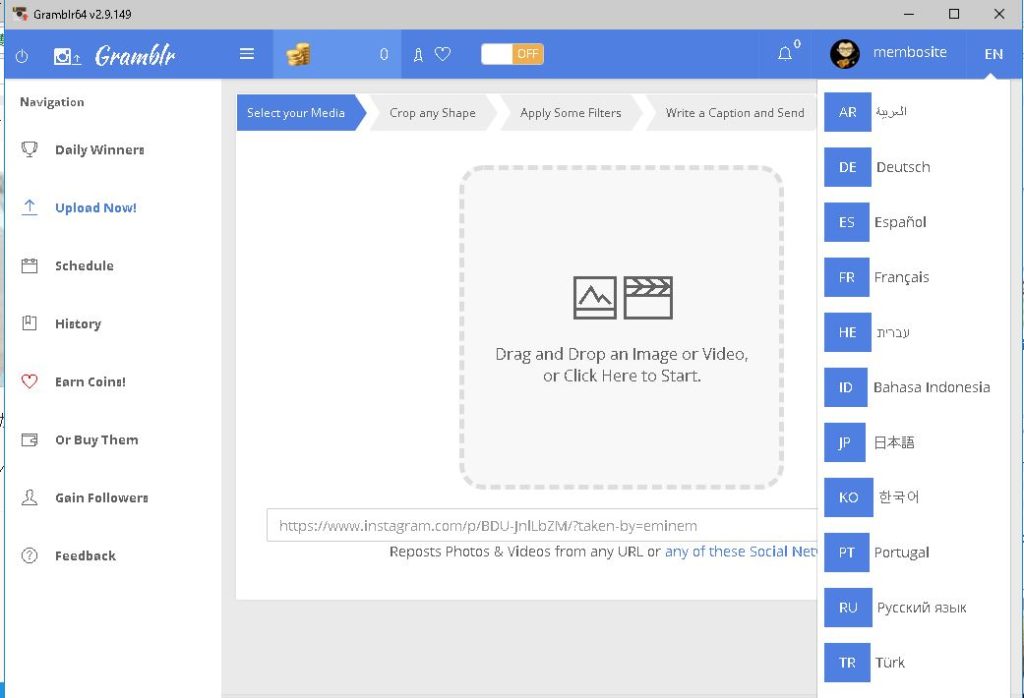Go to the Crop any Shape step
The height and width of the screenshot is (698, 1024).
(432, 112)
